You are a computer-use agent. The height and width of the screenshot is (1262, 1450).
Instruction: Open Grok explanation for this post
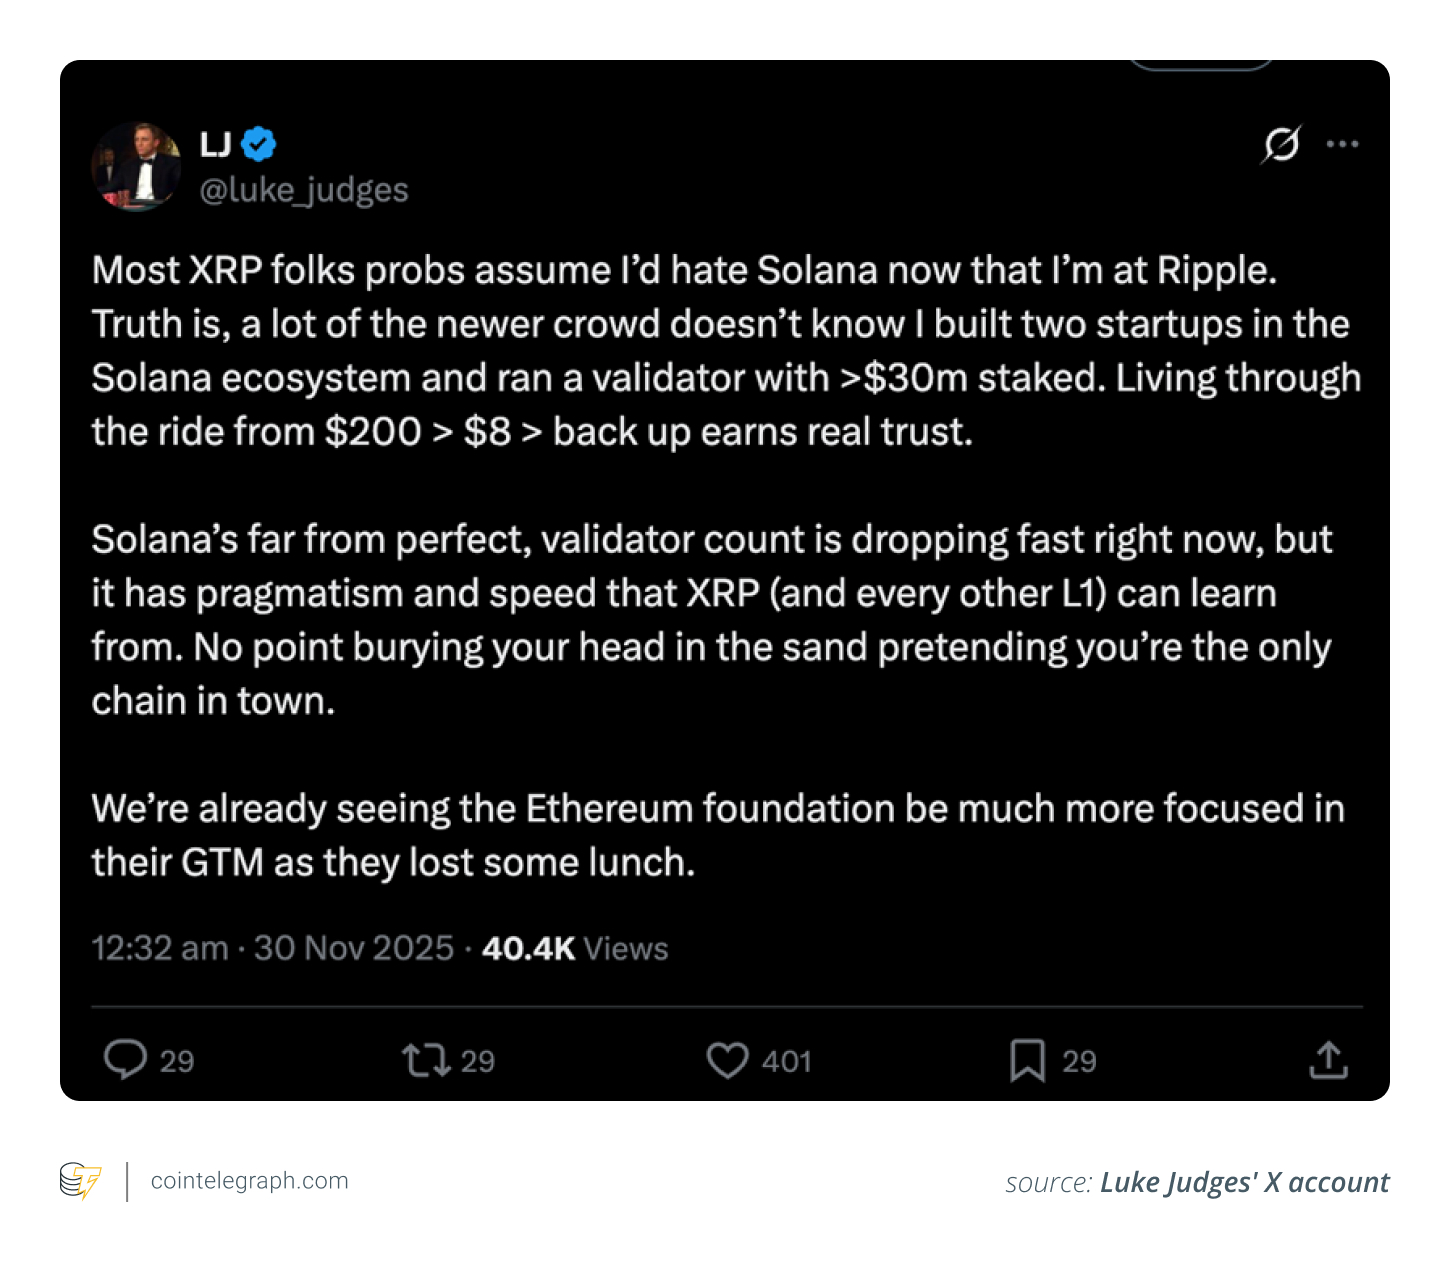(1283, 144)
